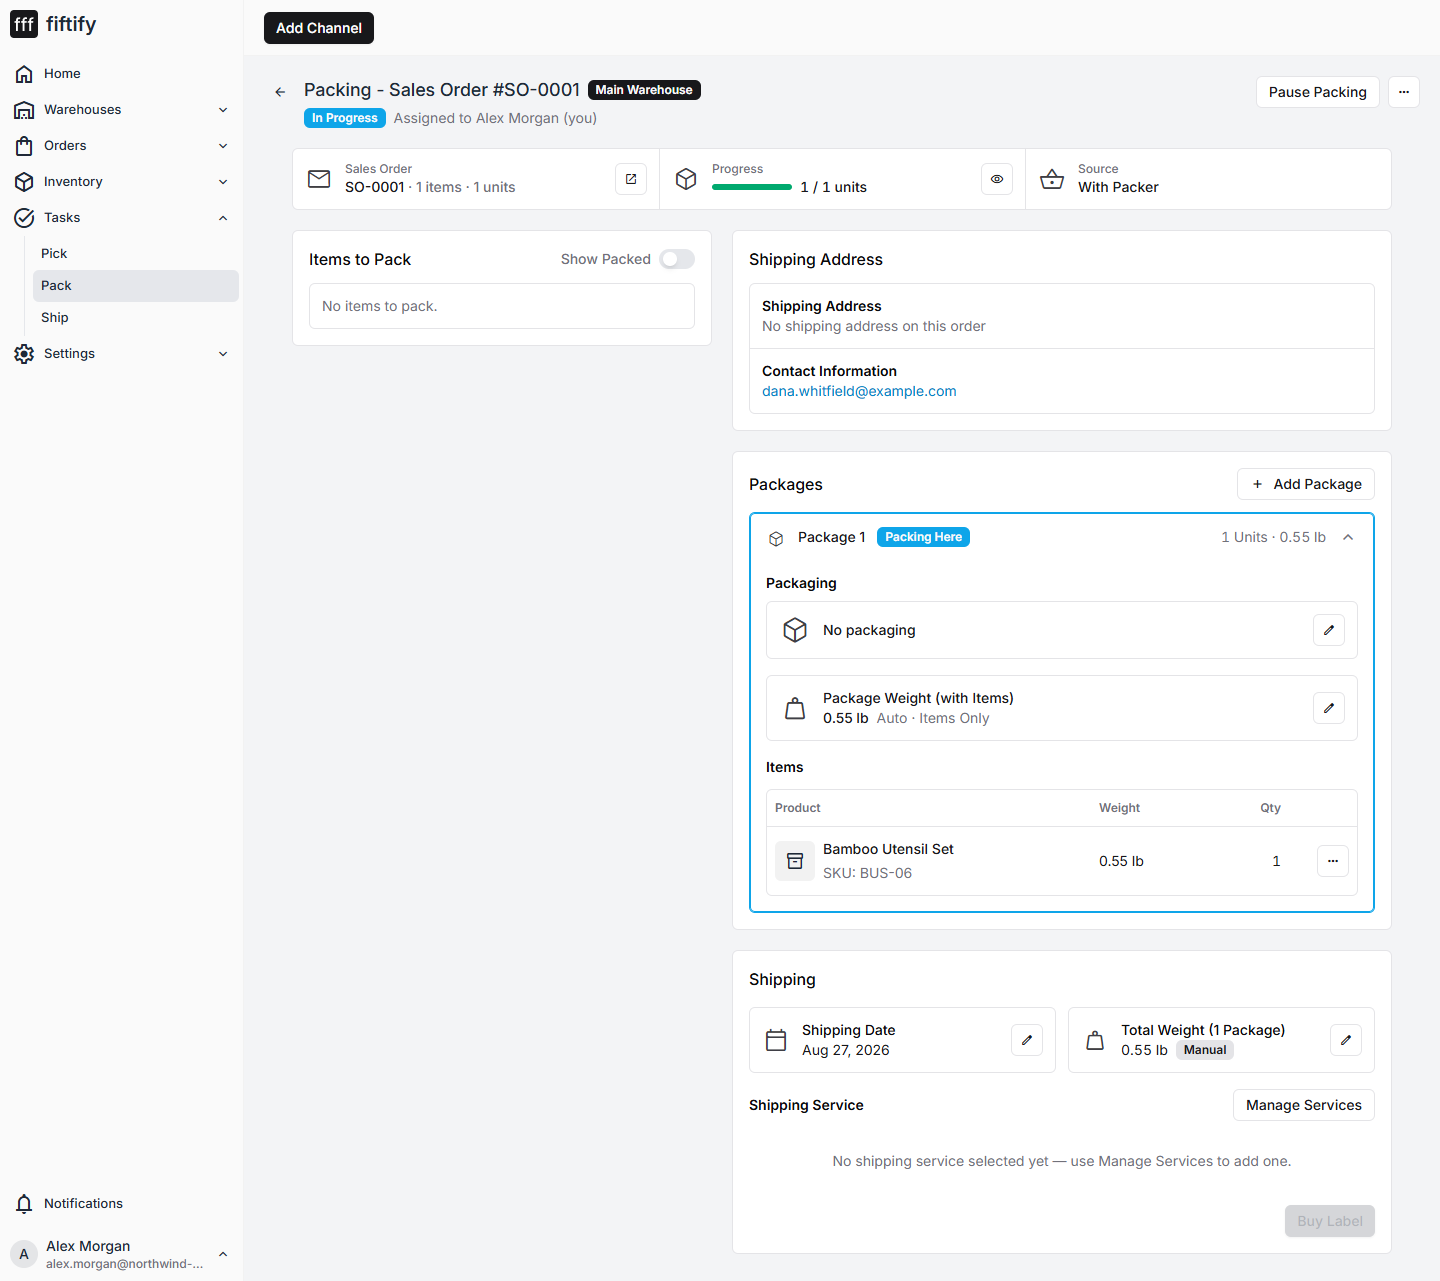Click Pause Packing button

[x=1318, y=92]
